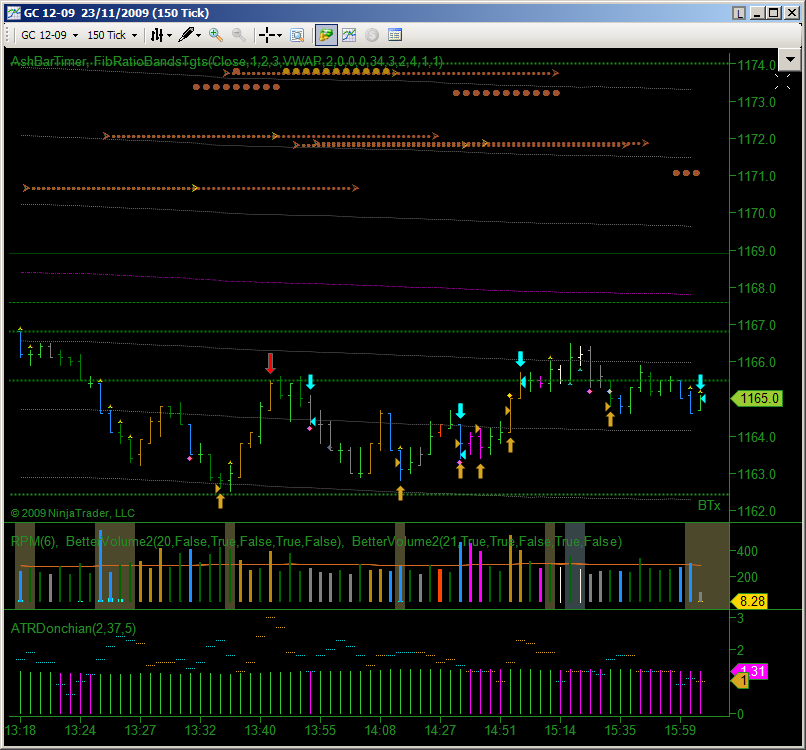
Task: Expand the chart style dropdown arrow
Action: pyautogui.click(x=169, y=35)
